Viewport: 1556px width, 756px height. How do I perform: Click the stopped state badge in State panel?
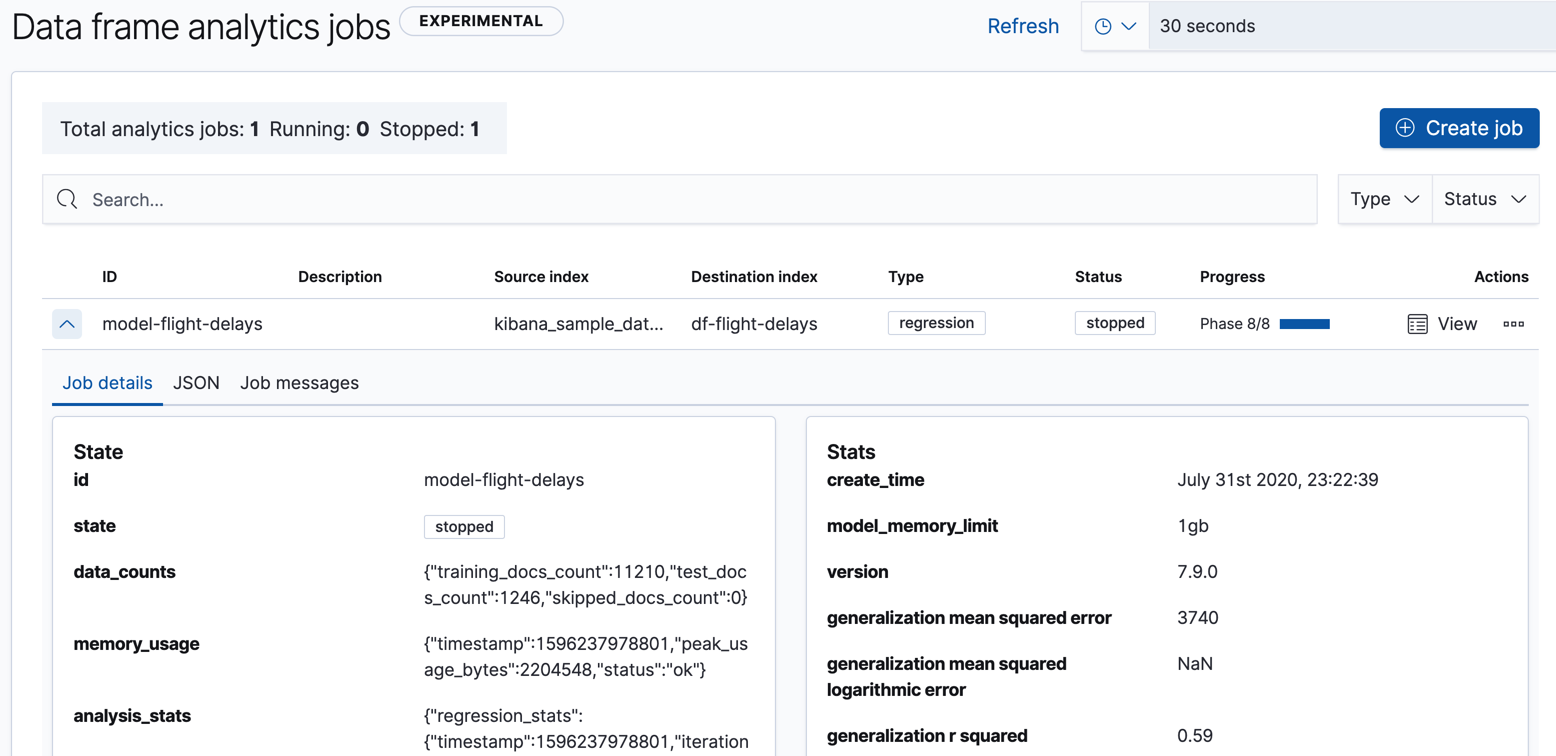point(464,526)
